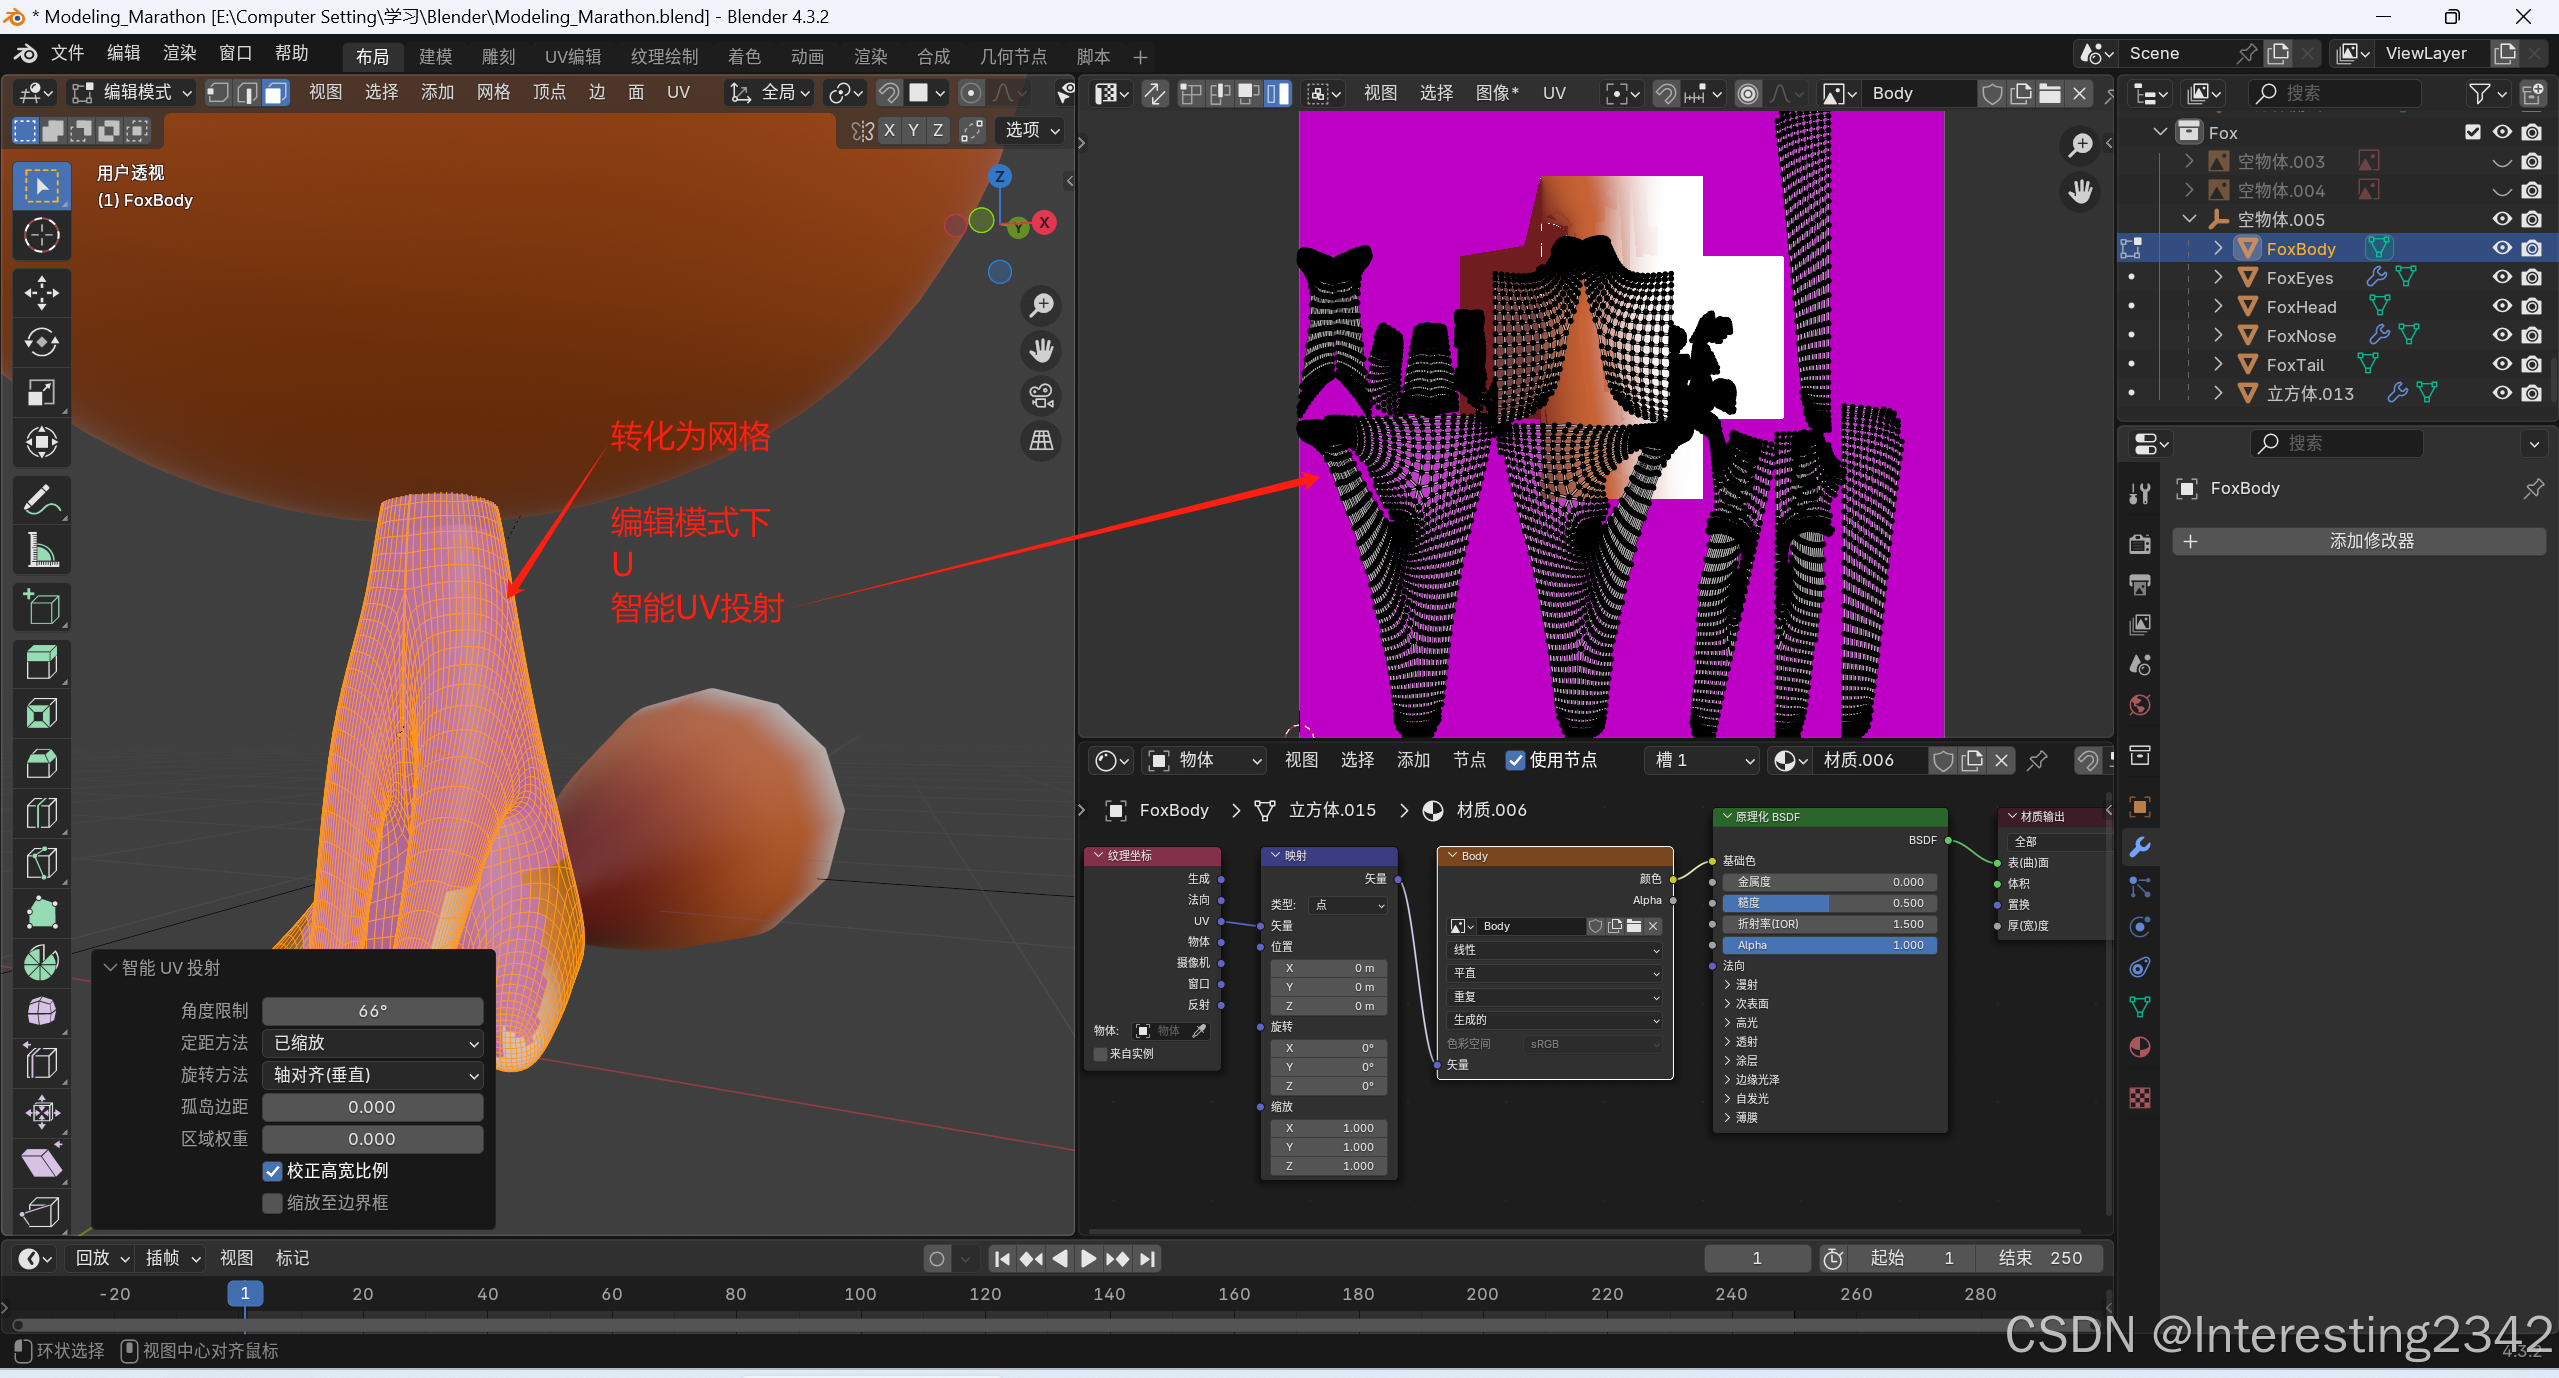Open Material properties tab icon

2140,1047
